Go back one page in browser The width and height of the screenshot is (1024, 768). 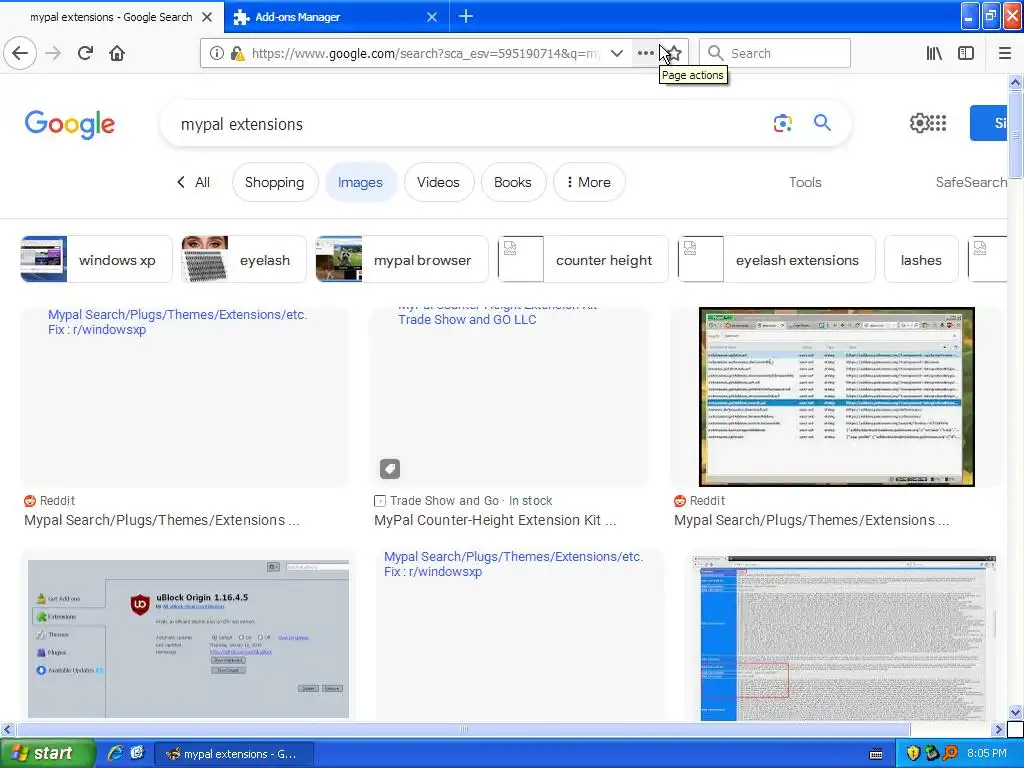20,53
